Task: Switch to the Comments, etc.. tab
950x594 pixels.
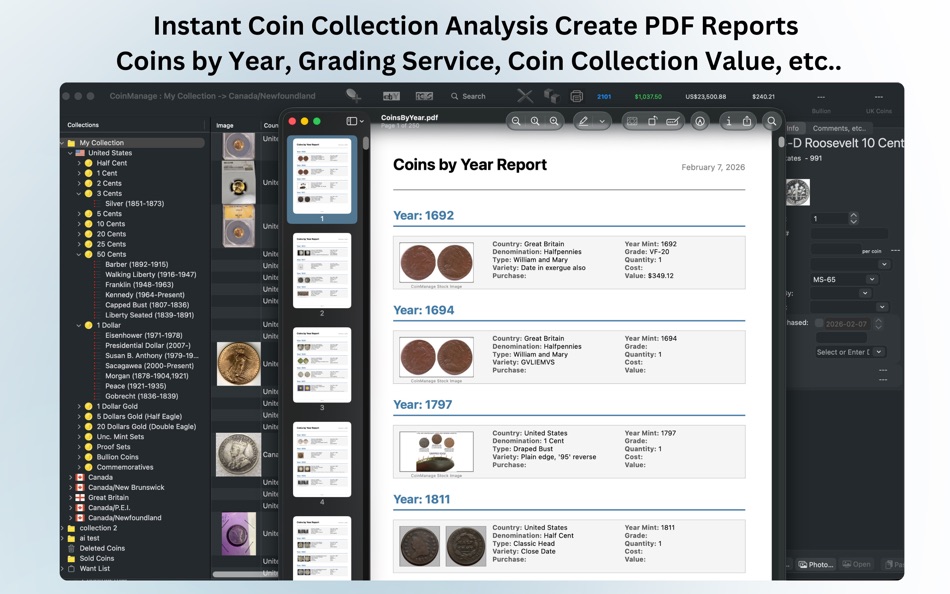Action: pos(839,128)
